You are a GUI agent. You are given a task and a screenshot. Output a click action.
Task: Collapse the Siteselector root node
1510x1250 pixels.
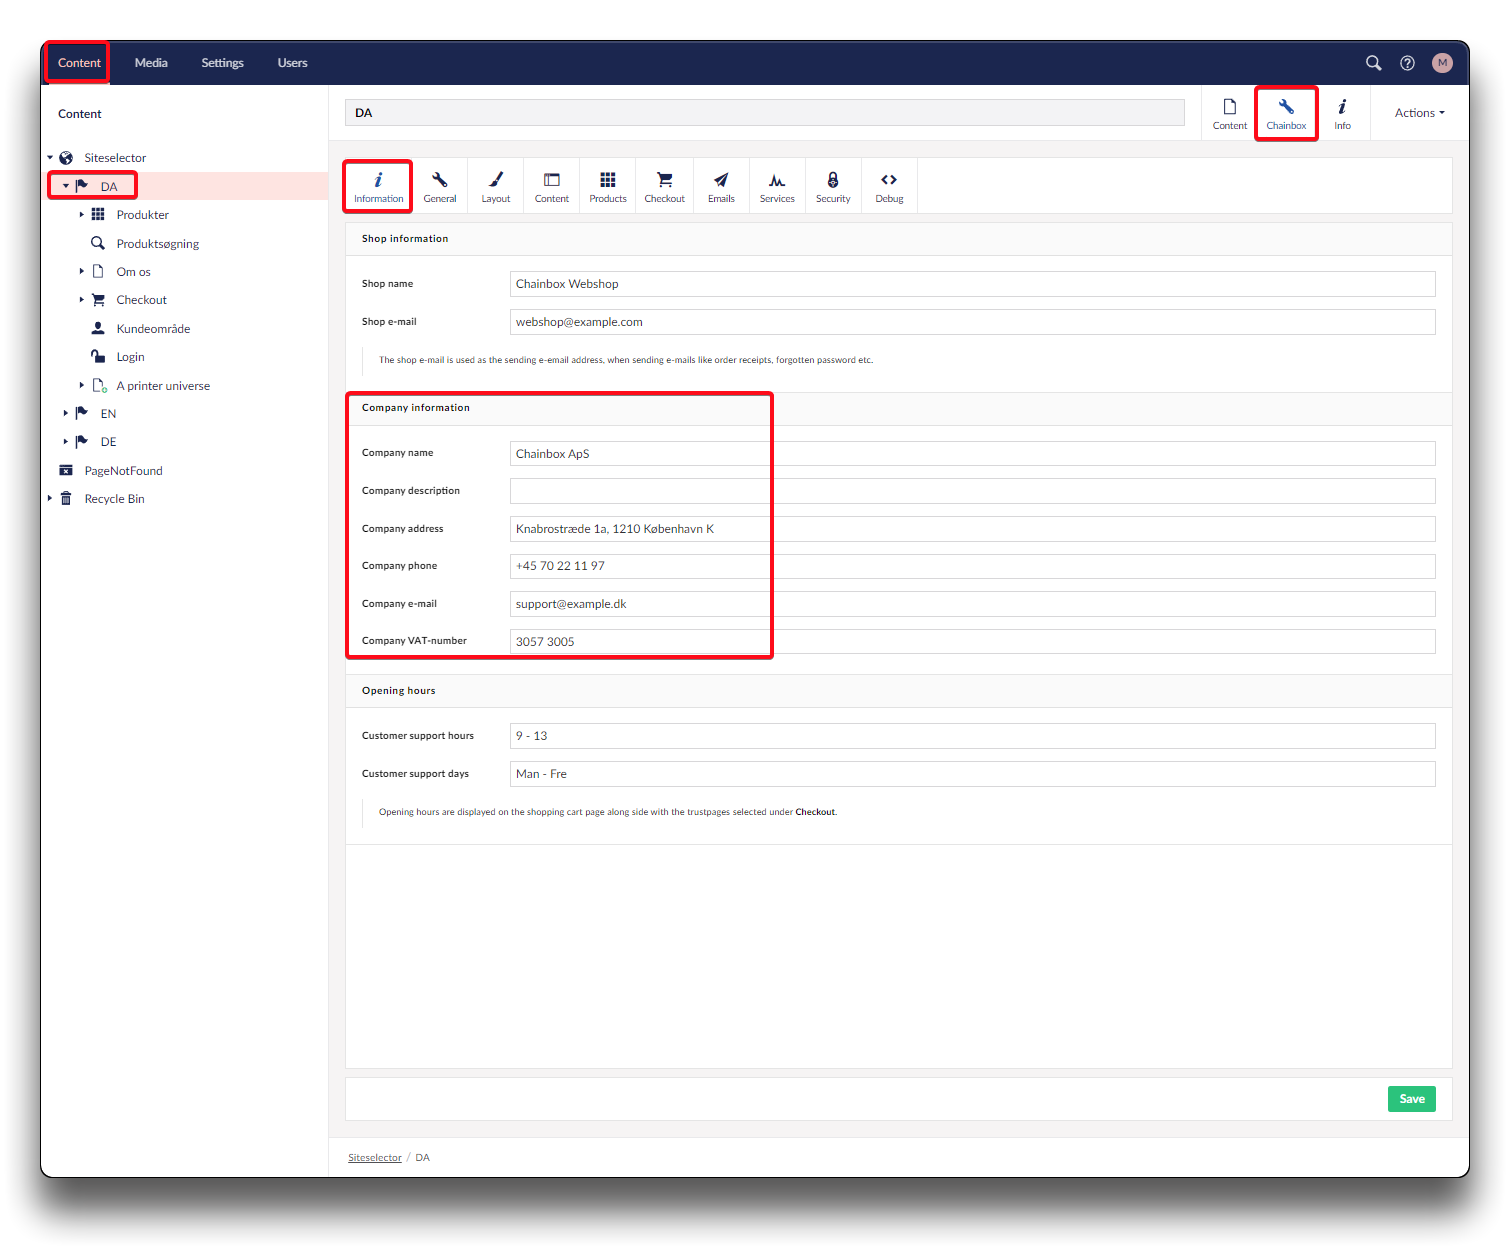pyautogui.click(x=50, y=158)
